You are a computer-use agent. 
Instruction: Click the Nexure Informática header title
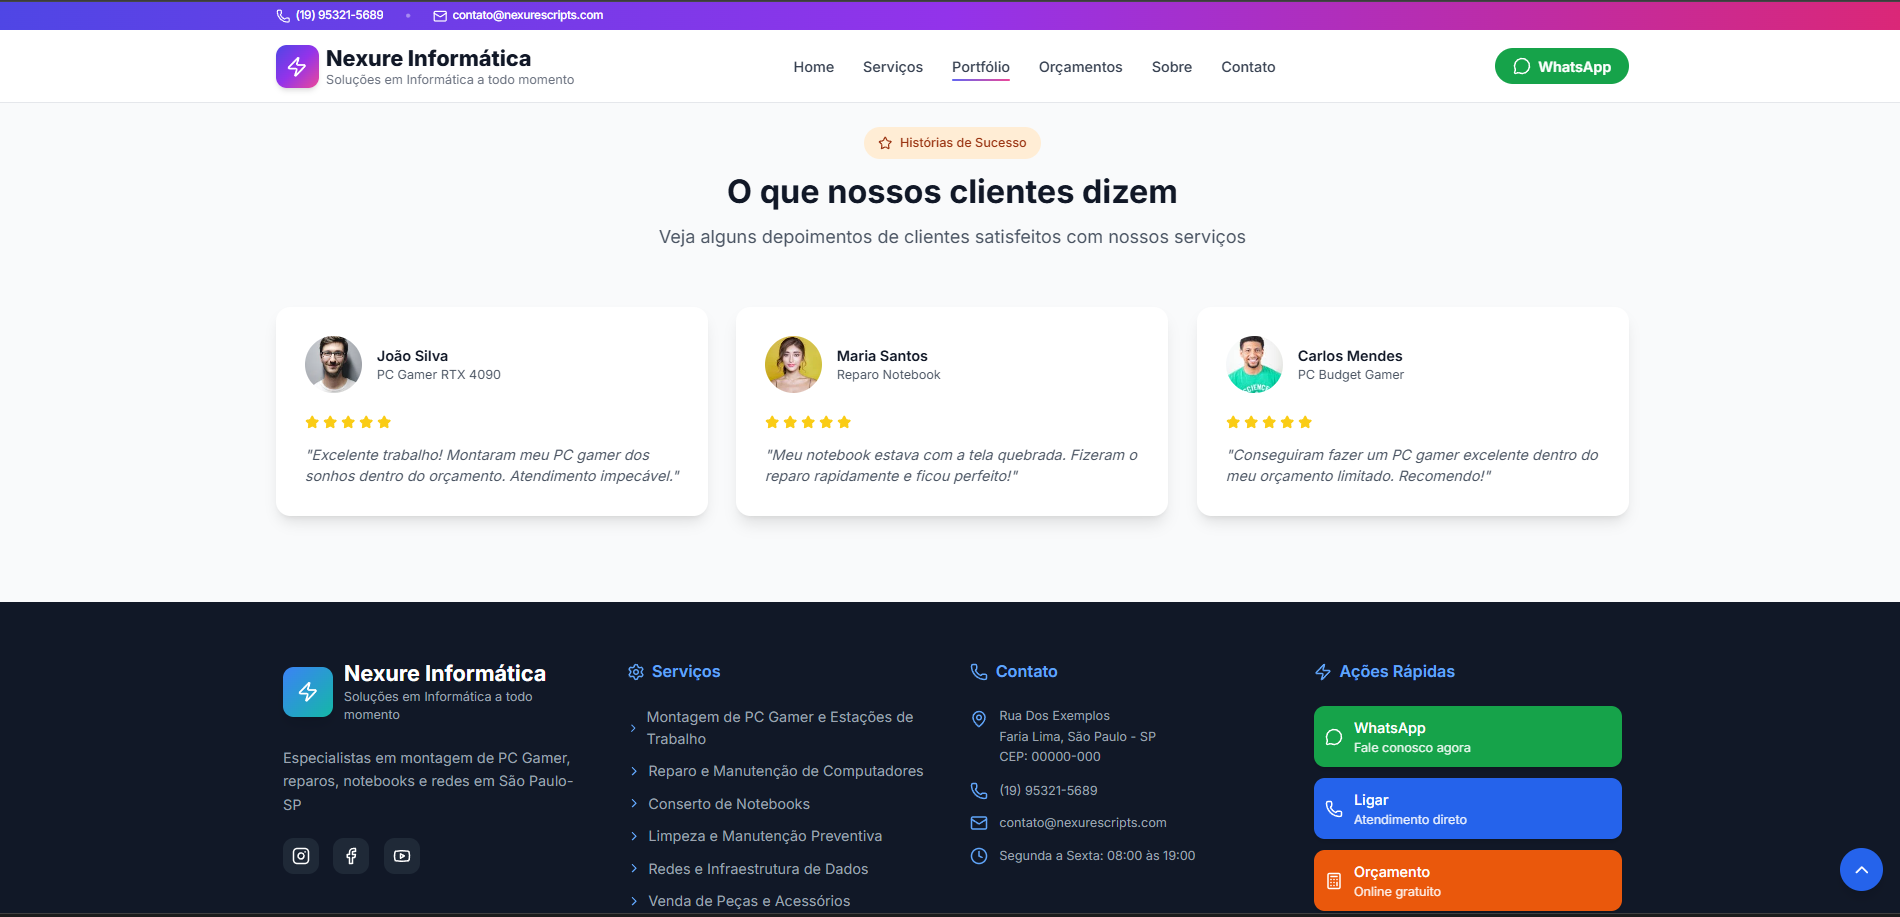[x=428, y=58]
